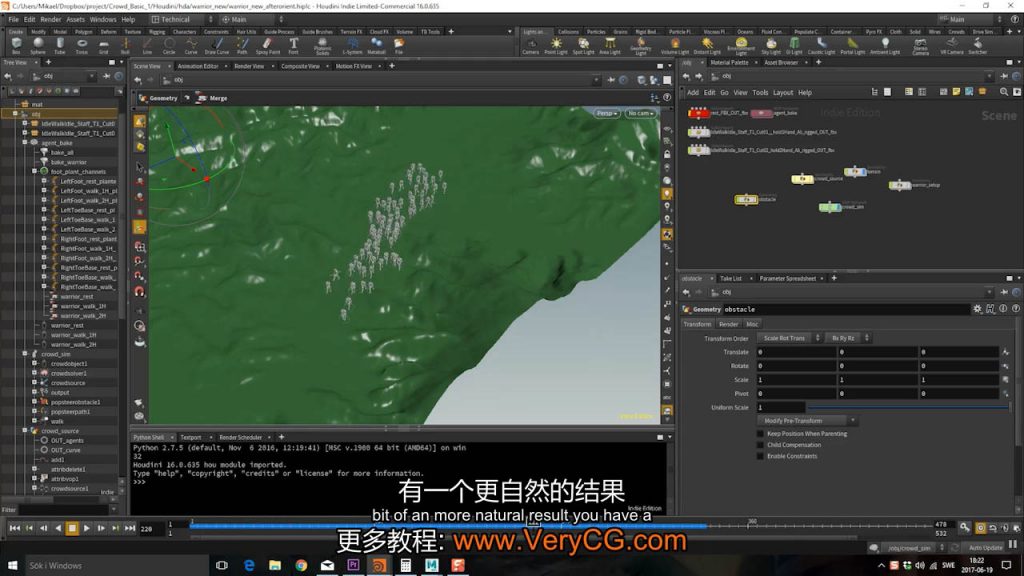Click the Translate X input field

pos(796,352)
